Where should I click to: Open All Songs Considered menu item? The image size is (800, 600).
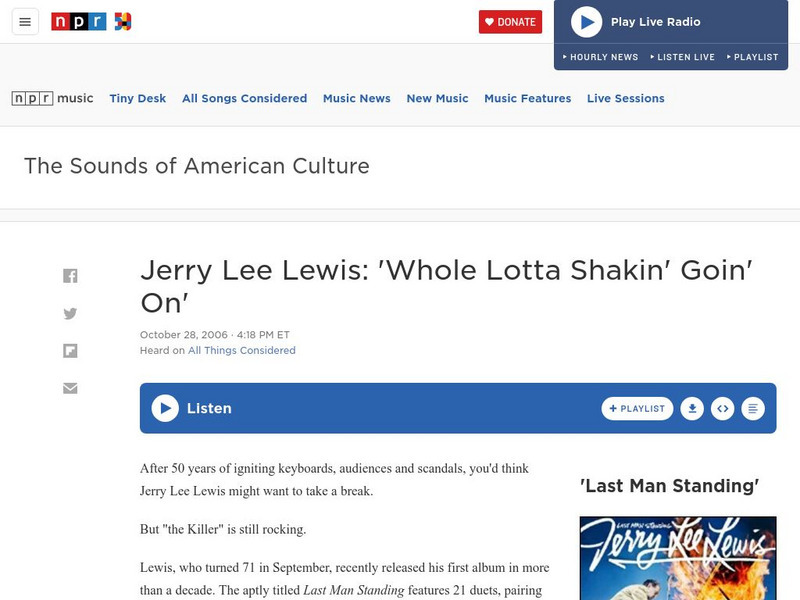(244, 98)
